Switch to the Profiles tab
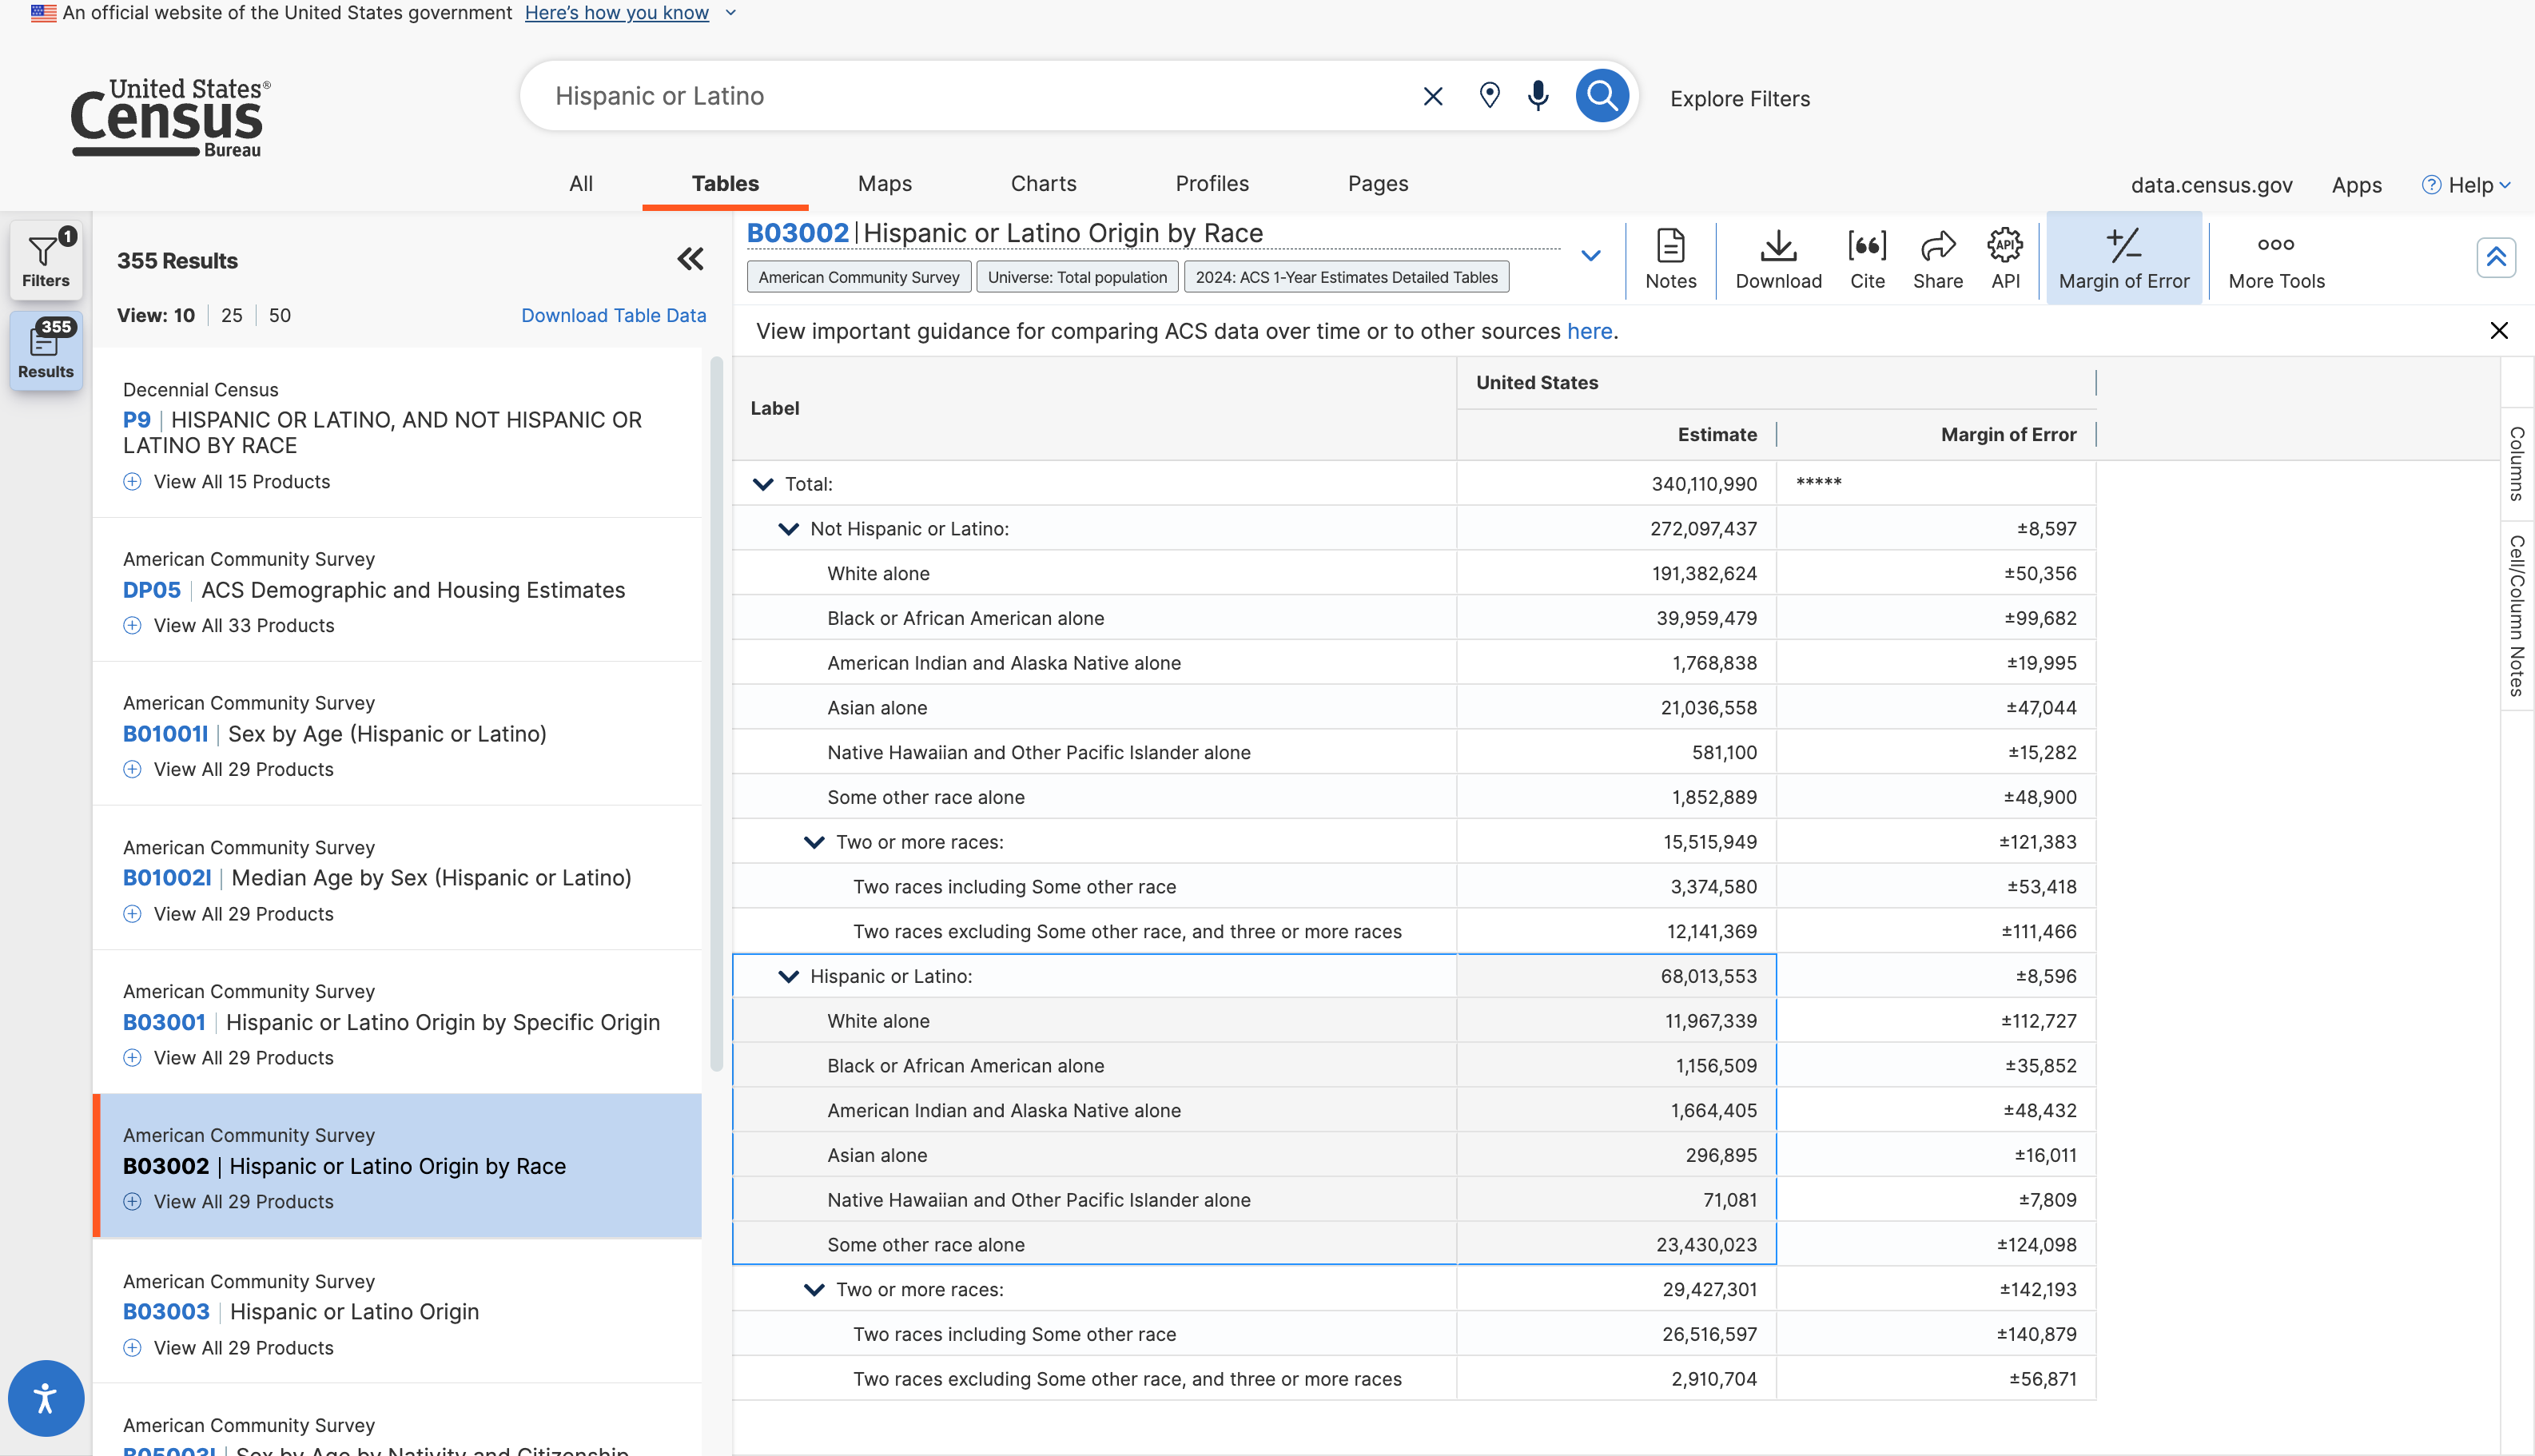 coord(1211,183)
